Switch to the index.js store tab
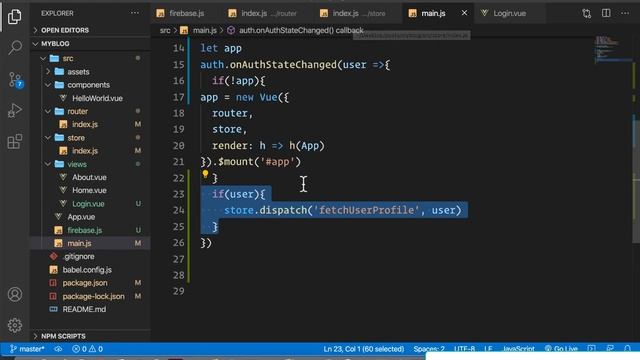This screenshot has width=640, height=360. pos(358,13)
